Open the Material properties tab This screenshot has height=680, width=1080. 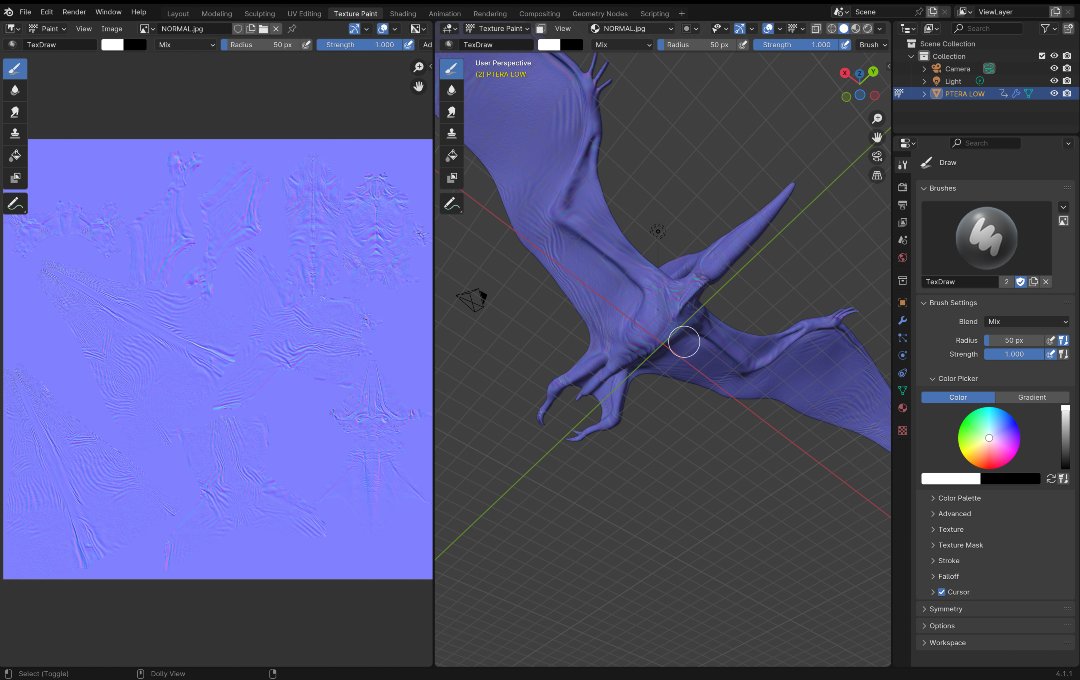pyautogui.click(x=902, y=408)
